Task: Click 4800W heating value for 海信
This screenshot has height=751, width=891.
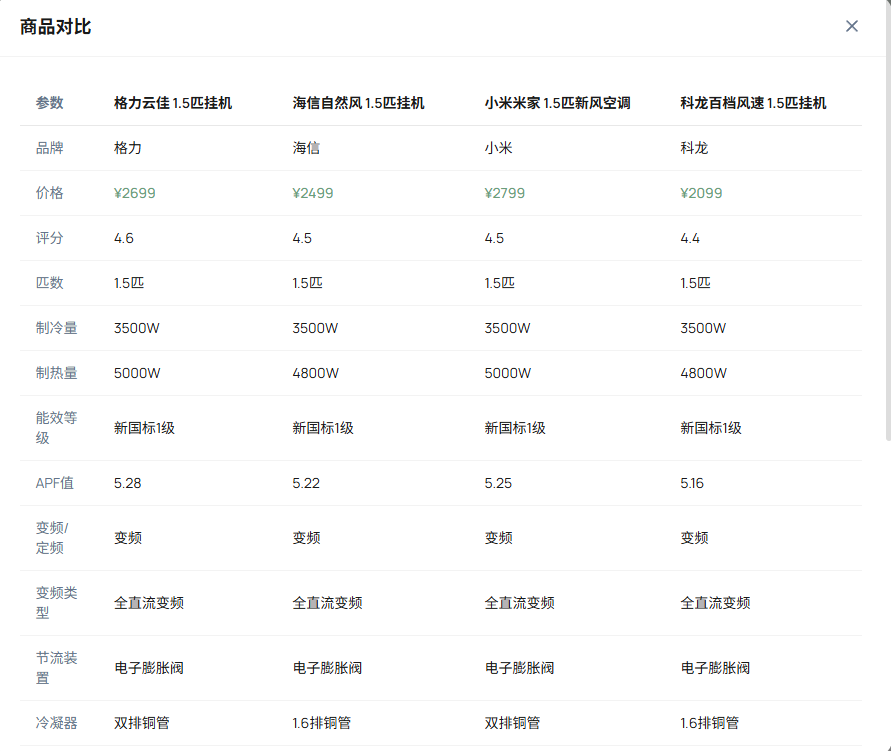Action: (315, 373)
